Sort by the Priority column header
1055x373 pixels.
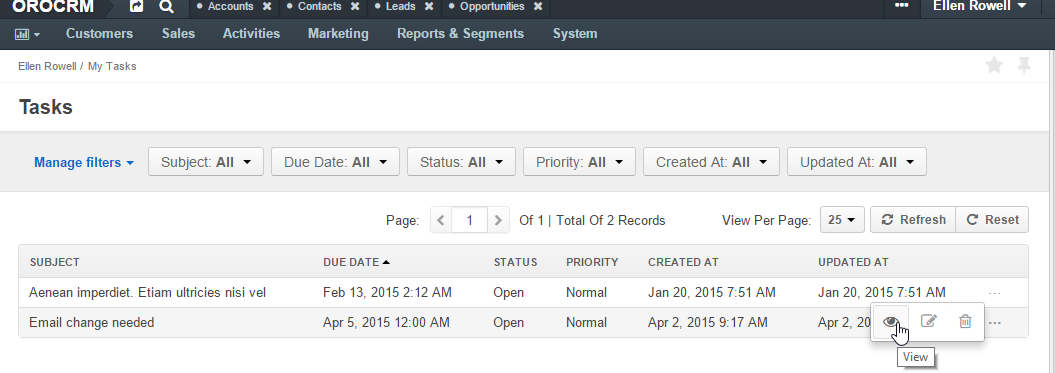[592, 262]
